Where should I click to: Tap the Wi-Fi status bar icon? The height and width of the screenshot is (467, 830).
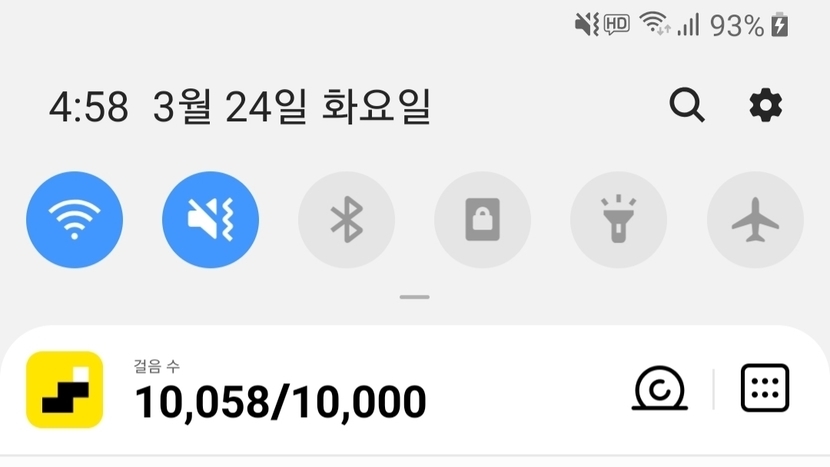655,24
